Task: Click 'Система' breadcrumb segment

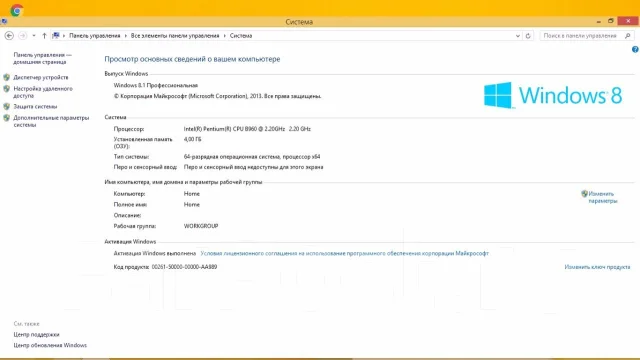Action: [x=241, y=36]
